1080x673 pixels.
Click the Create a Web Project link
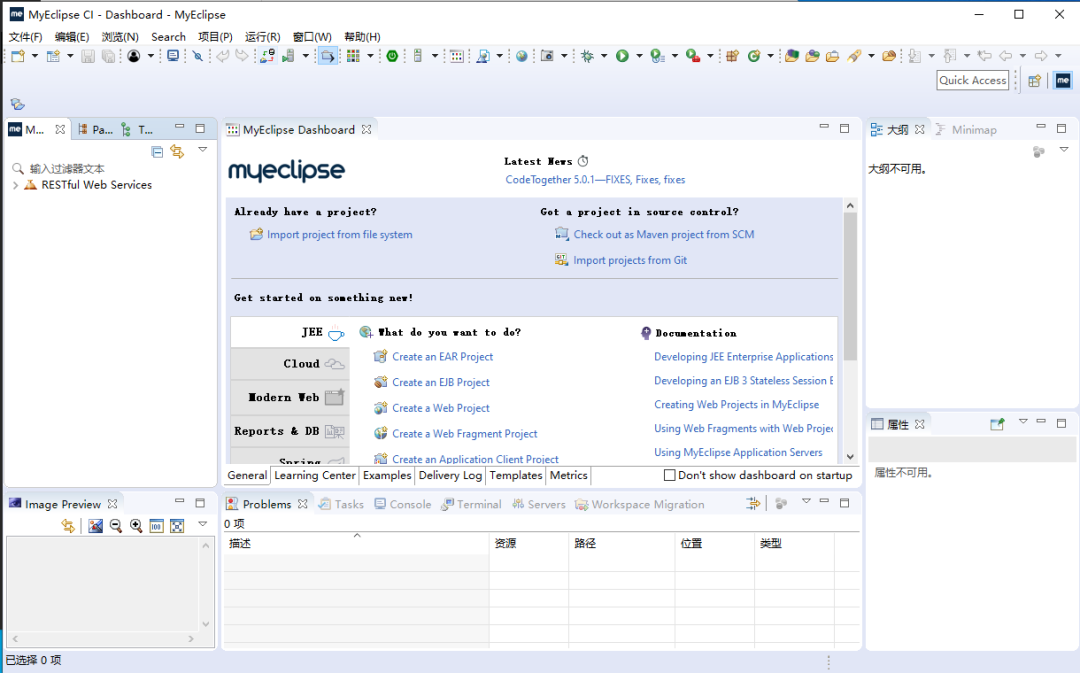click(x=441, y=408)
